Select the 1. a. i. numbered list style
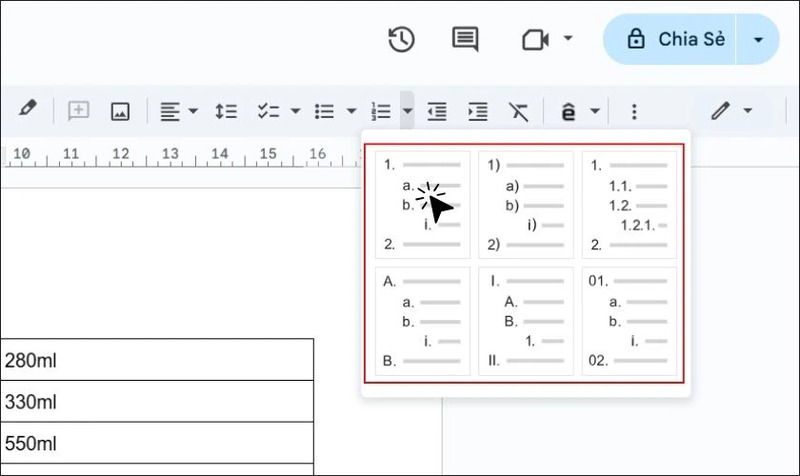This screenshot has height=476, width=800. (422, 204)
